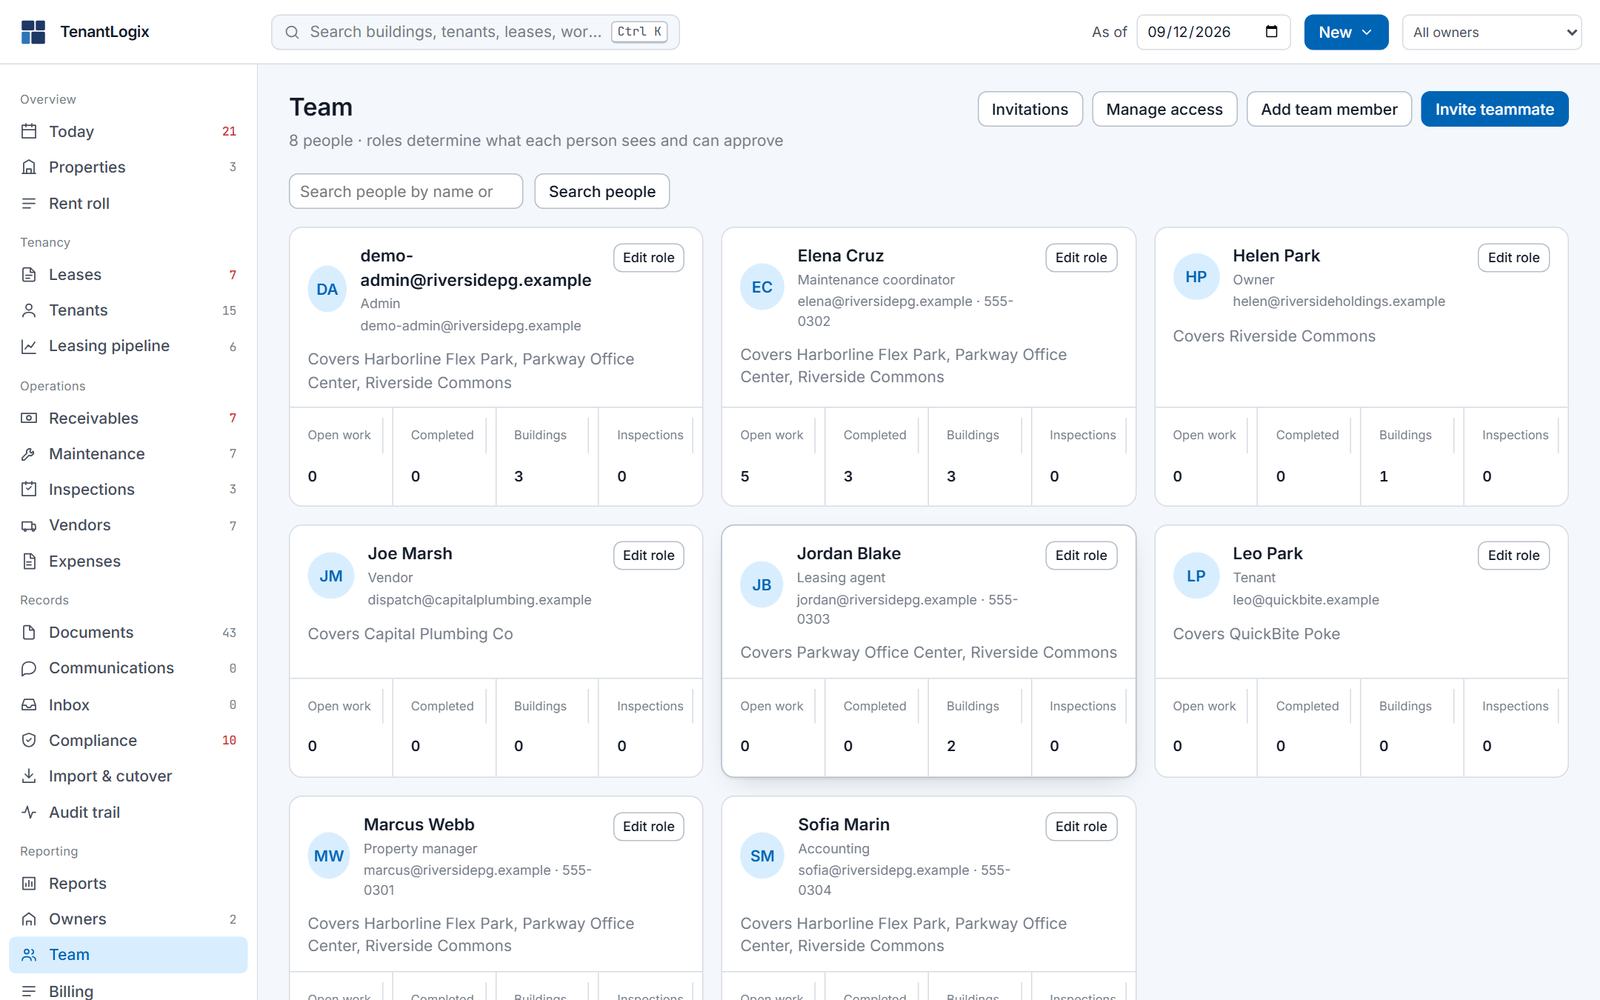Click the Inbox tray icon
The height and width of the screenshot is (1000, 1600).
29,705
